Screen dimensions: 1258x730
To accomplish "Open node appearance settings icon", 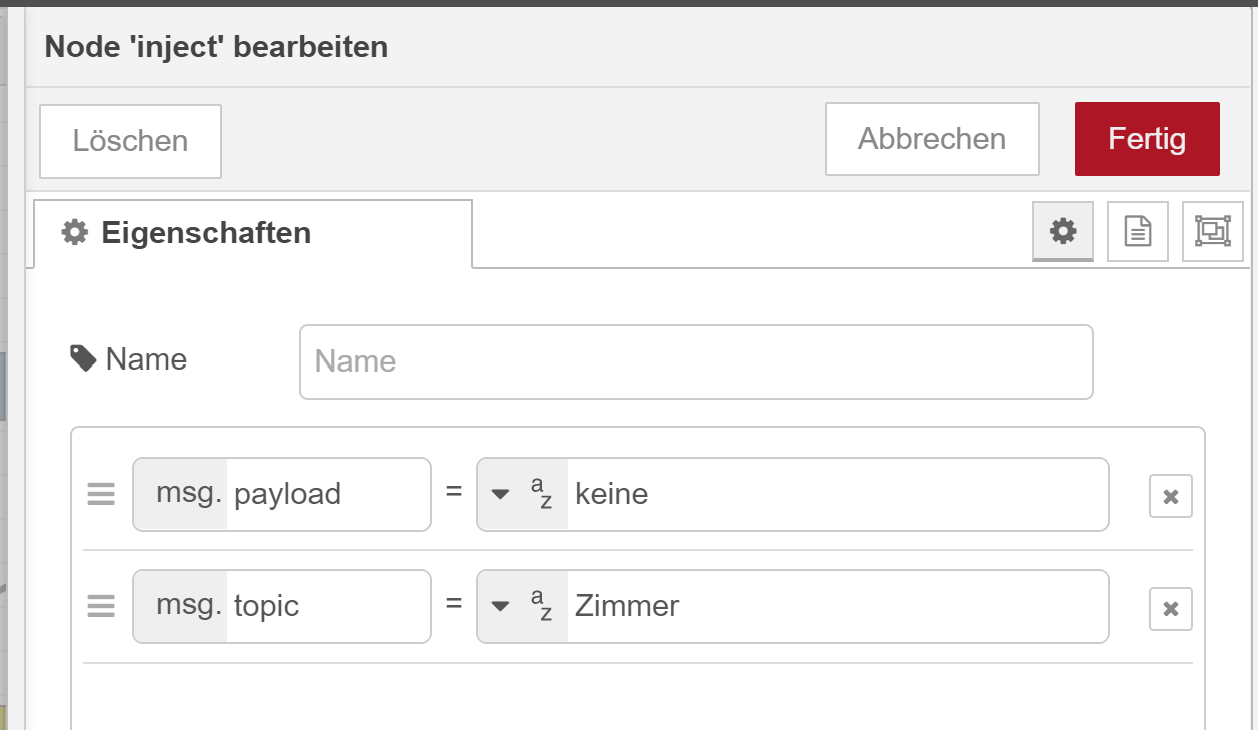I will point(1213,232).
